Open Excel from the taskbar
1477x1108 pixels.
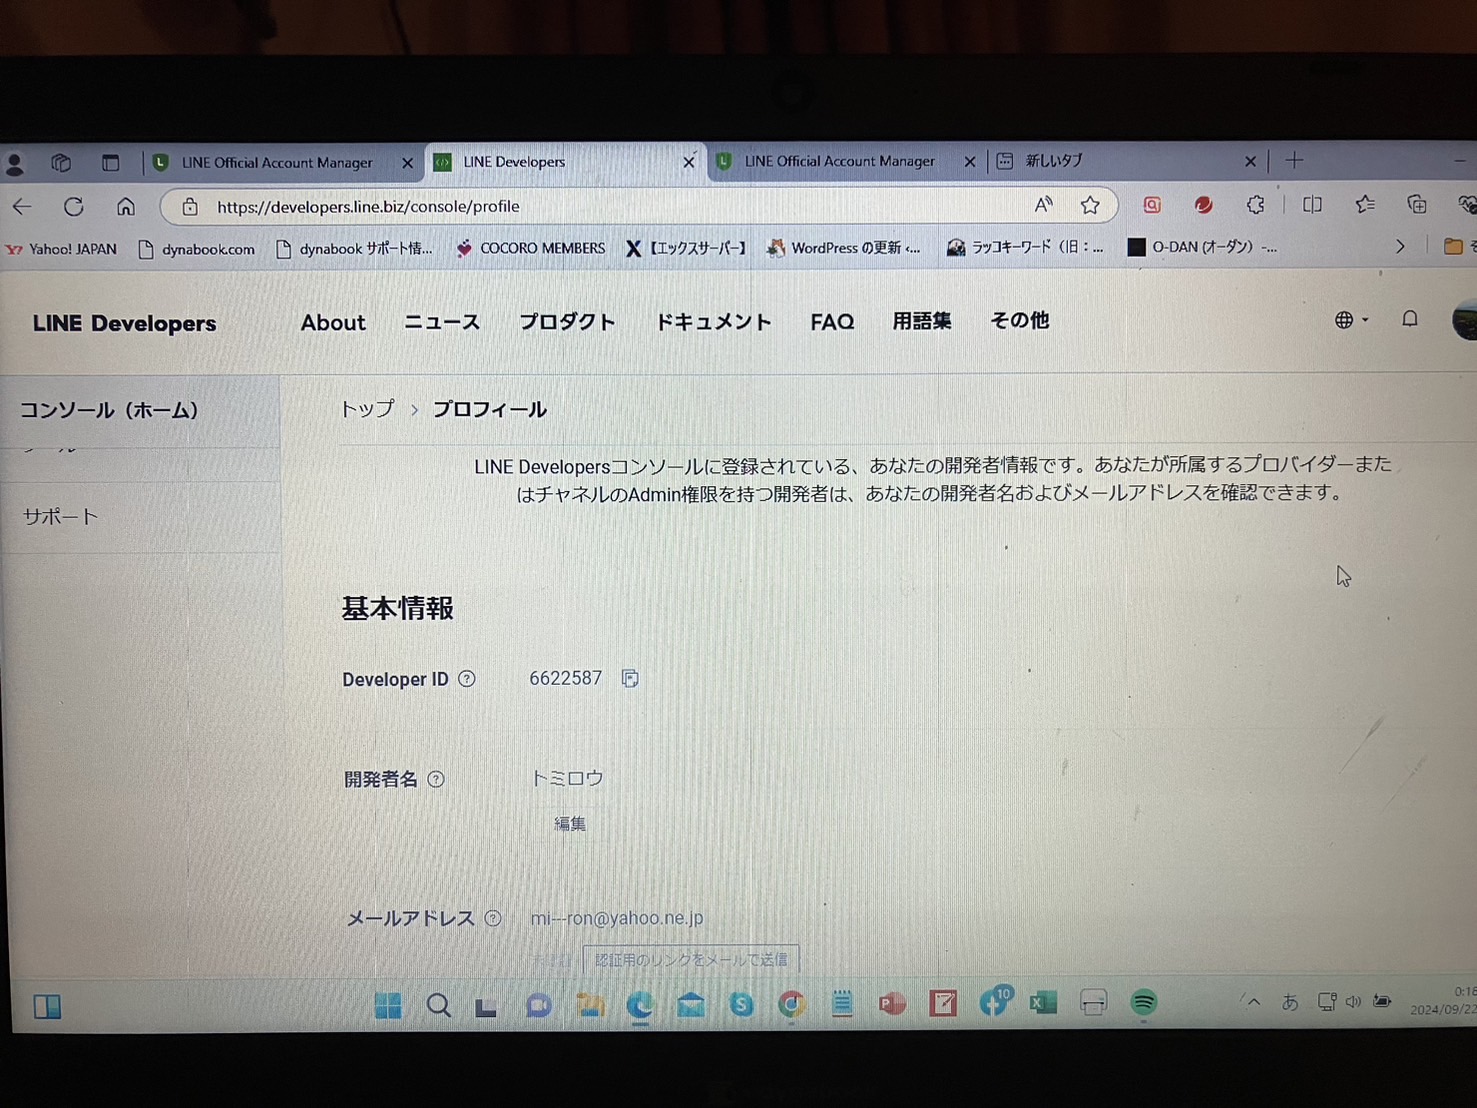[x=1043, y=1003]
